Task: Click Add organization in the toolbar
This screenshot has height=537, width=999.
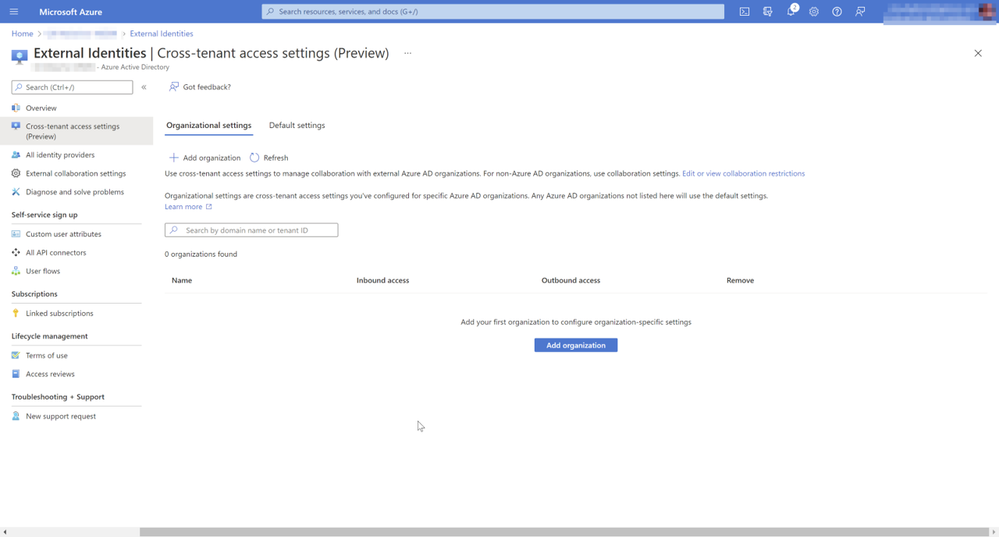Action: click(205, 157)
